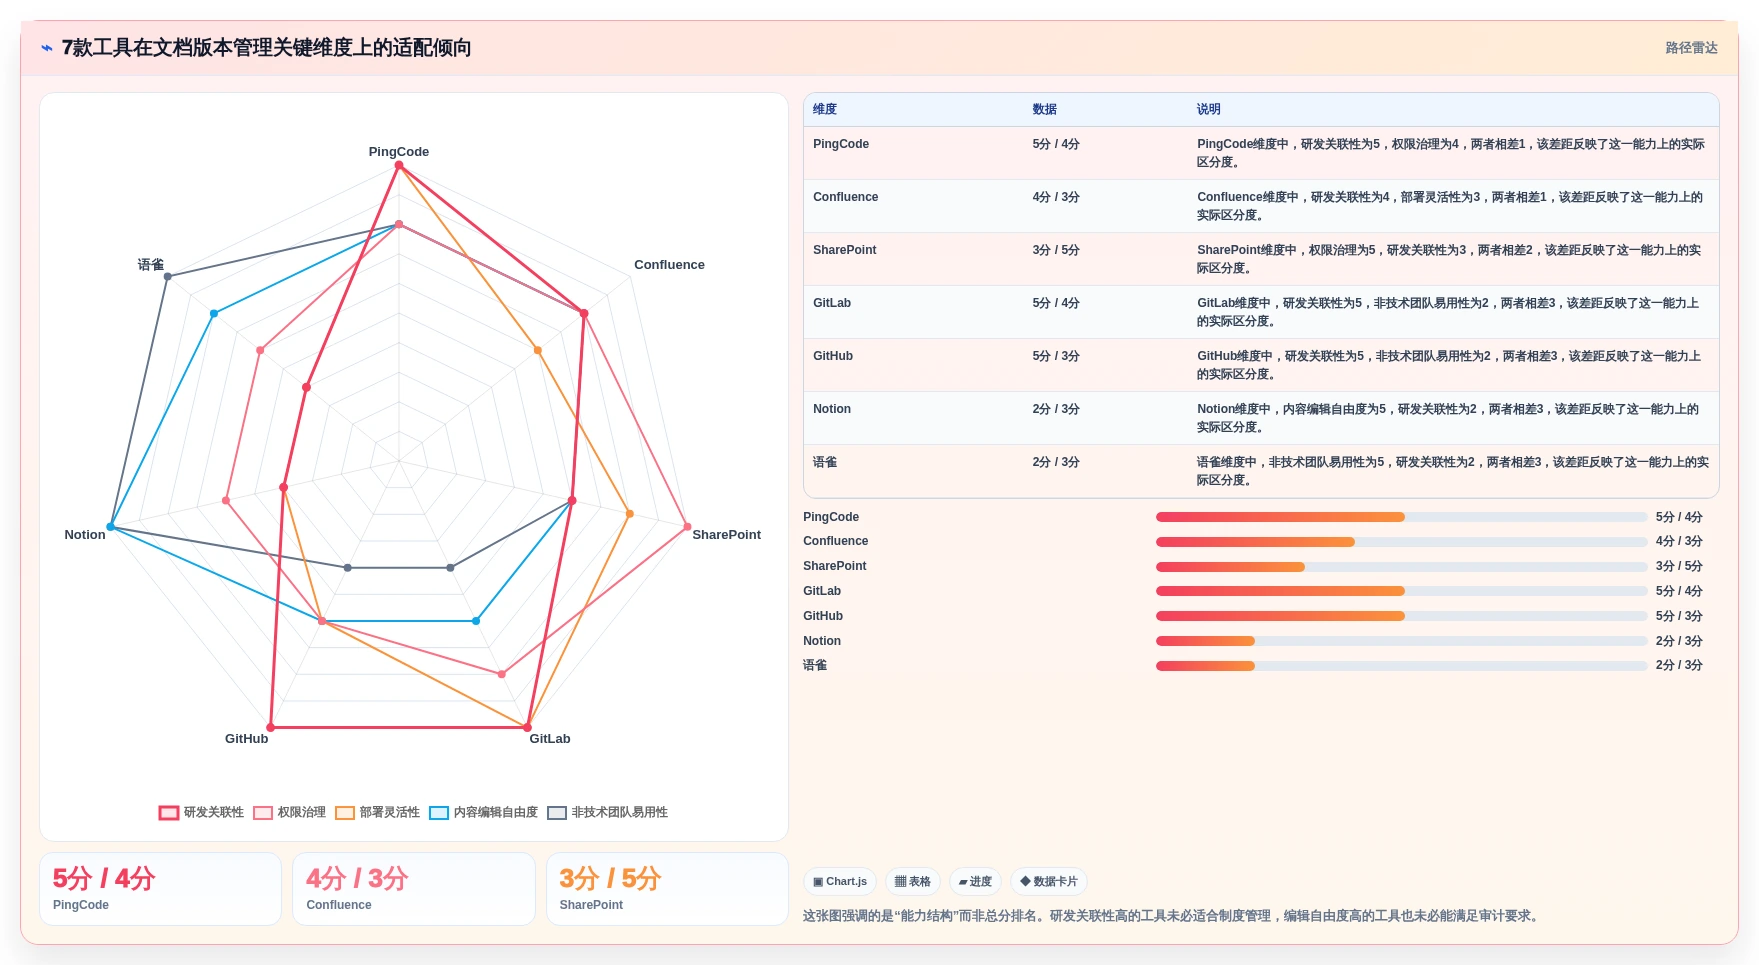Viewport: 1759px width, 965px height.
Task: Click the footnote about 能力结构
Action: click(x=1173, y=916)
